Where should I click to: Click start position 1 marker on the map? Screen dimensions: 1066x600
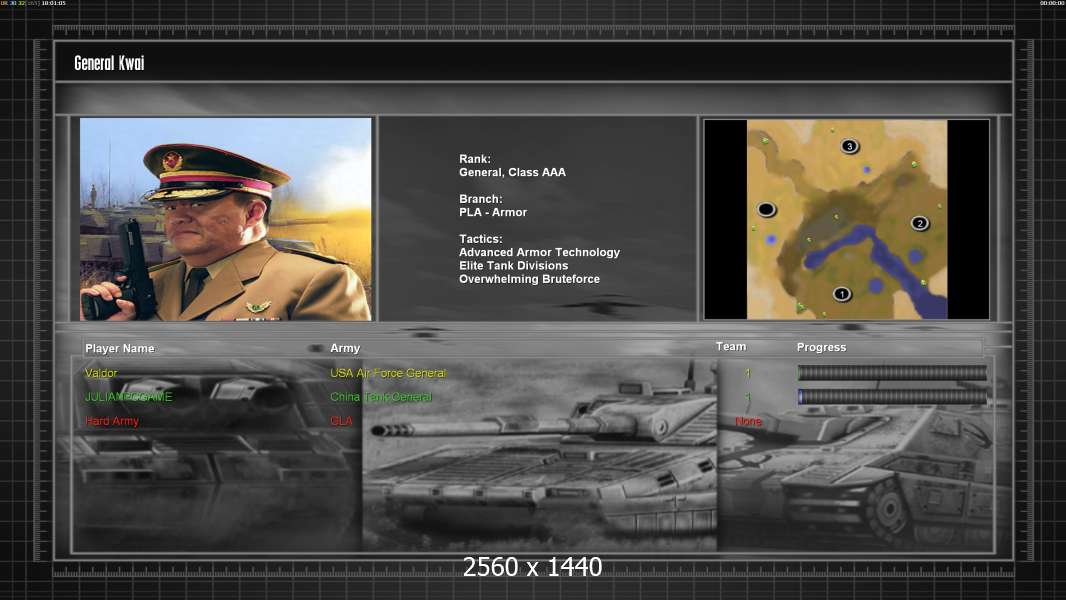842,294
